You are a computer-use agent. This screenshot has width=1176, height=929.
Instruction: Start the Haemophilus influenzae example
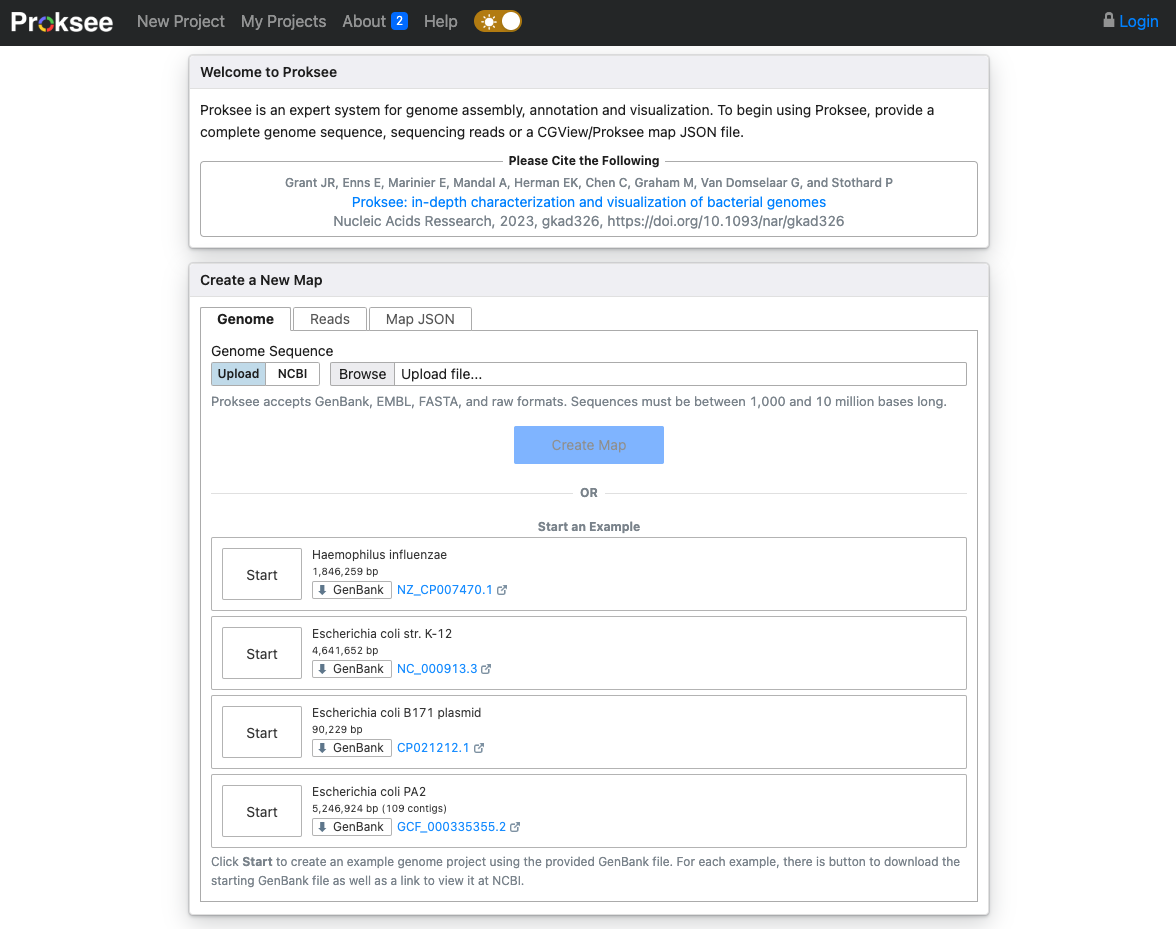point(262,575)
